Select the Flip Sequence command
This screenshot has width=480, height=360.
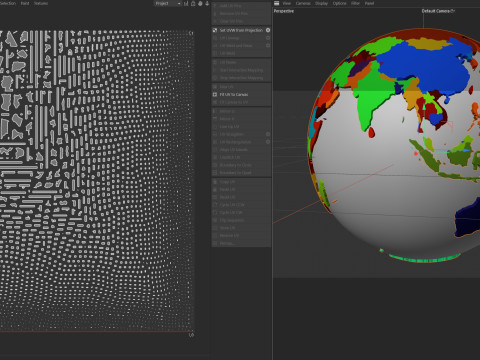point(242,220)
